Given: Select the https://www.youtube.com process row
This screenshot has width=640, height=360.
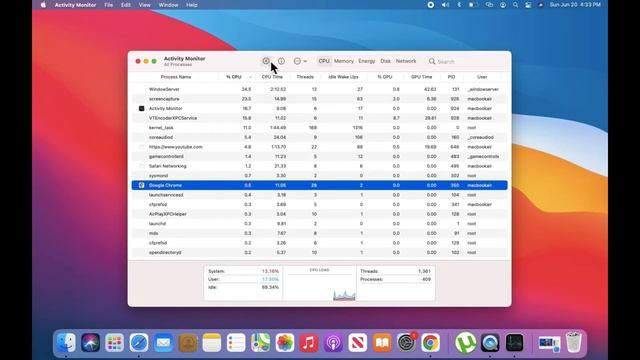Looking at the screenshot, I should click(320, 147).
